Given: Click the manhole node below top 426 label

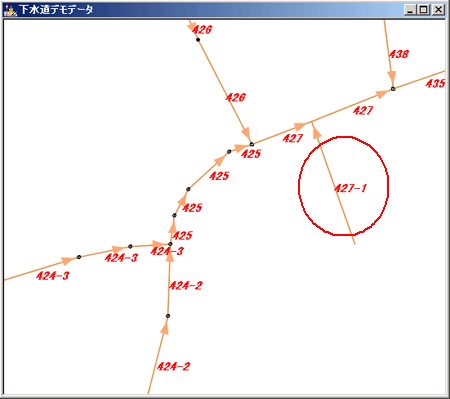Looking at the screenshot, I should coord(198,40).
